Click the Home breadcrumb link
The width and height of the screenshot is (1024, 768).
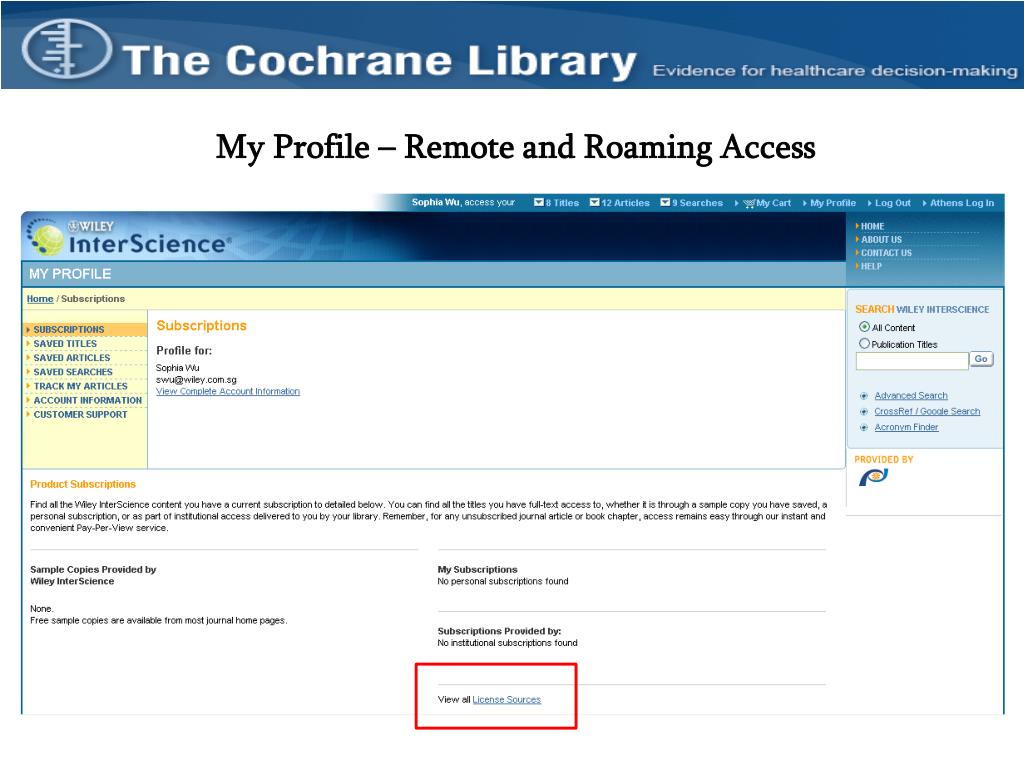40,298
